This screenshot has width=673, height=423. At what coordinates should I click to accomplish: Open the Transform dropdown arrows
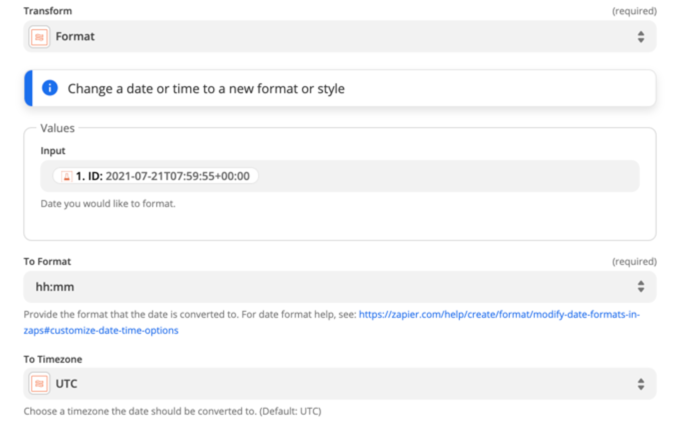(641, 37)
